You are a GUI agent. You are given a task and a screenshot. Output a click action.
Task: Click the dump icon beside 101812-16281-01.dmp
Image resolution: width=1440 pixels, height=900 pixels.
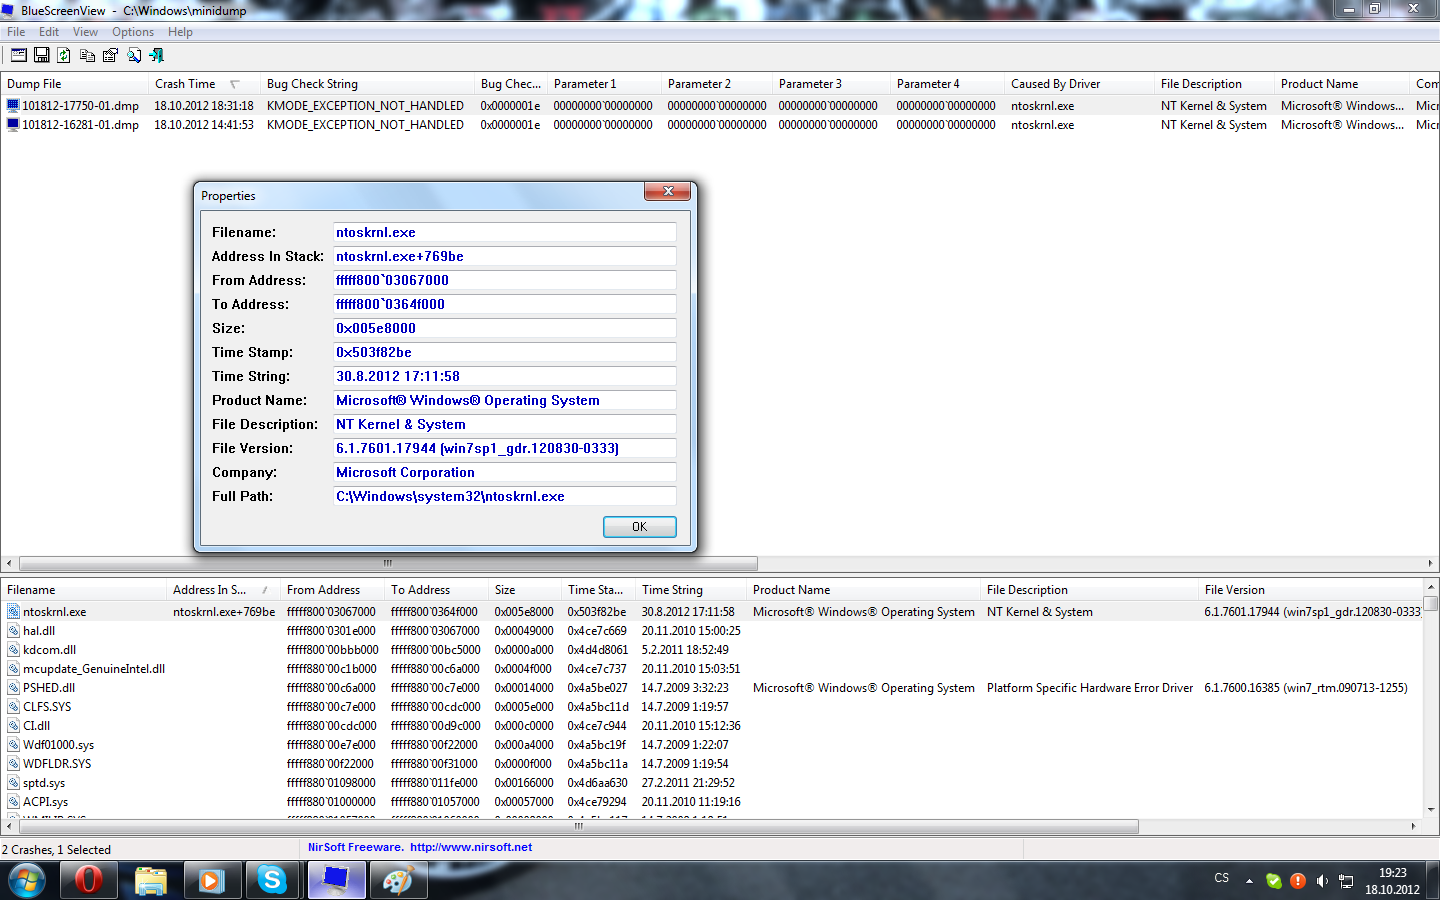13,125
